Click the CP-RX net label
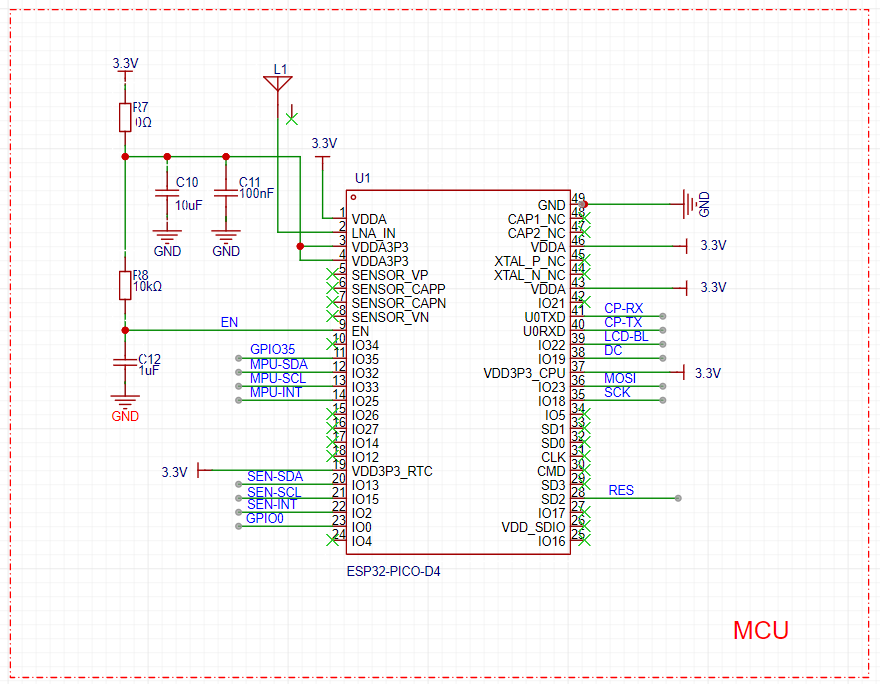The width and height of the screenshot is (880, 684). coord(624,308)
